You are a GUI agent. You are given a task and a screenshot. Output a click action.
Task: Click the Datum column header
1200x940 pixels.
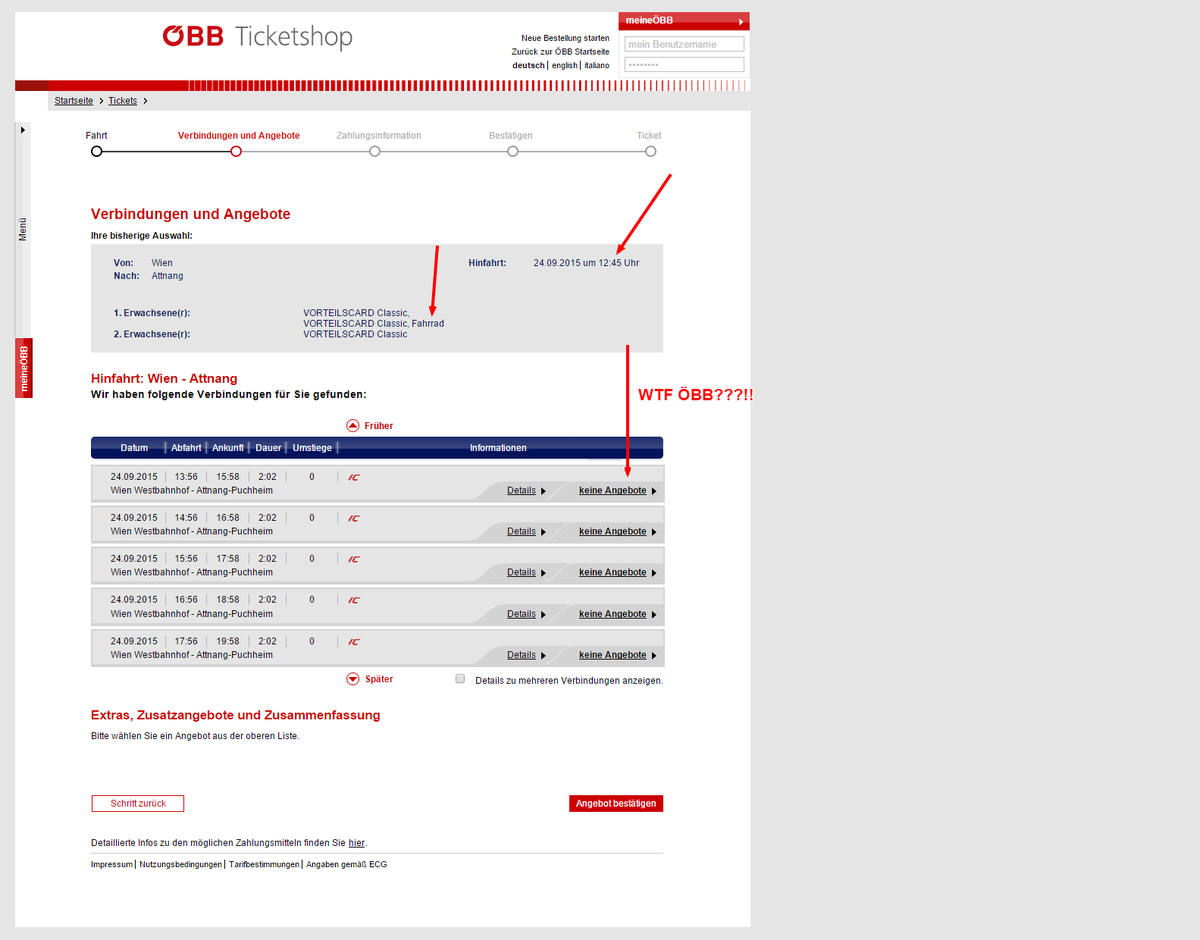point(134,448)
